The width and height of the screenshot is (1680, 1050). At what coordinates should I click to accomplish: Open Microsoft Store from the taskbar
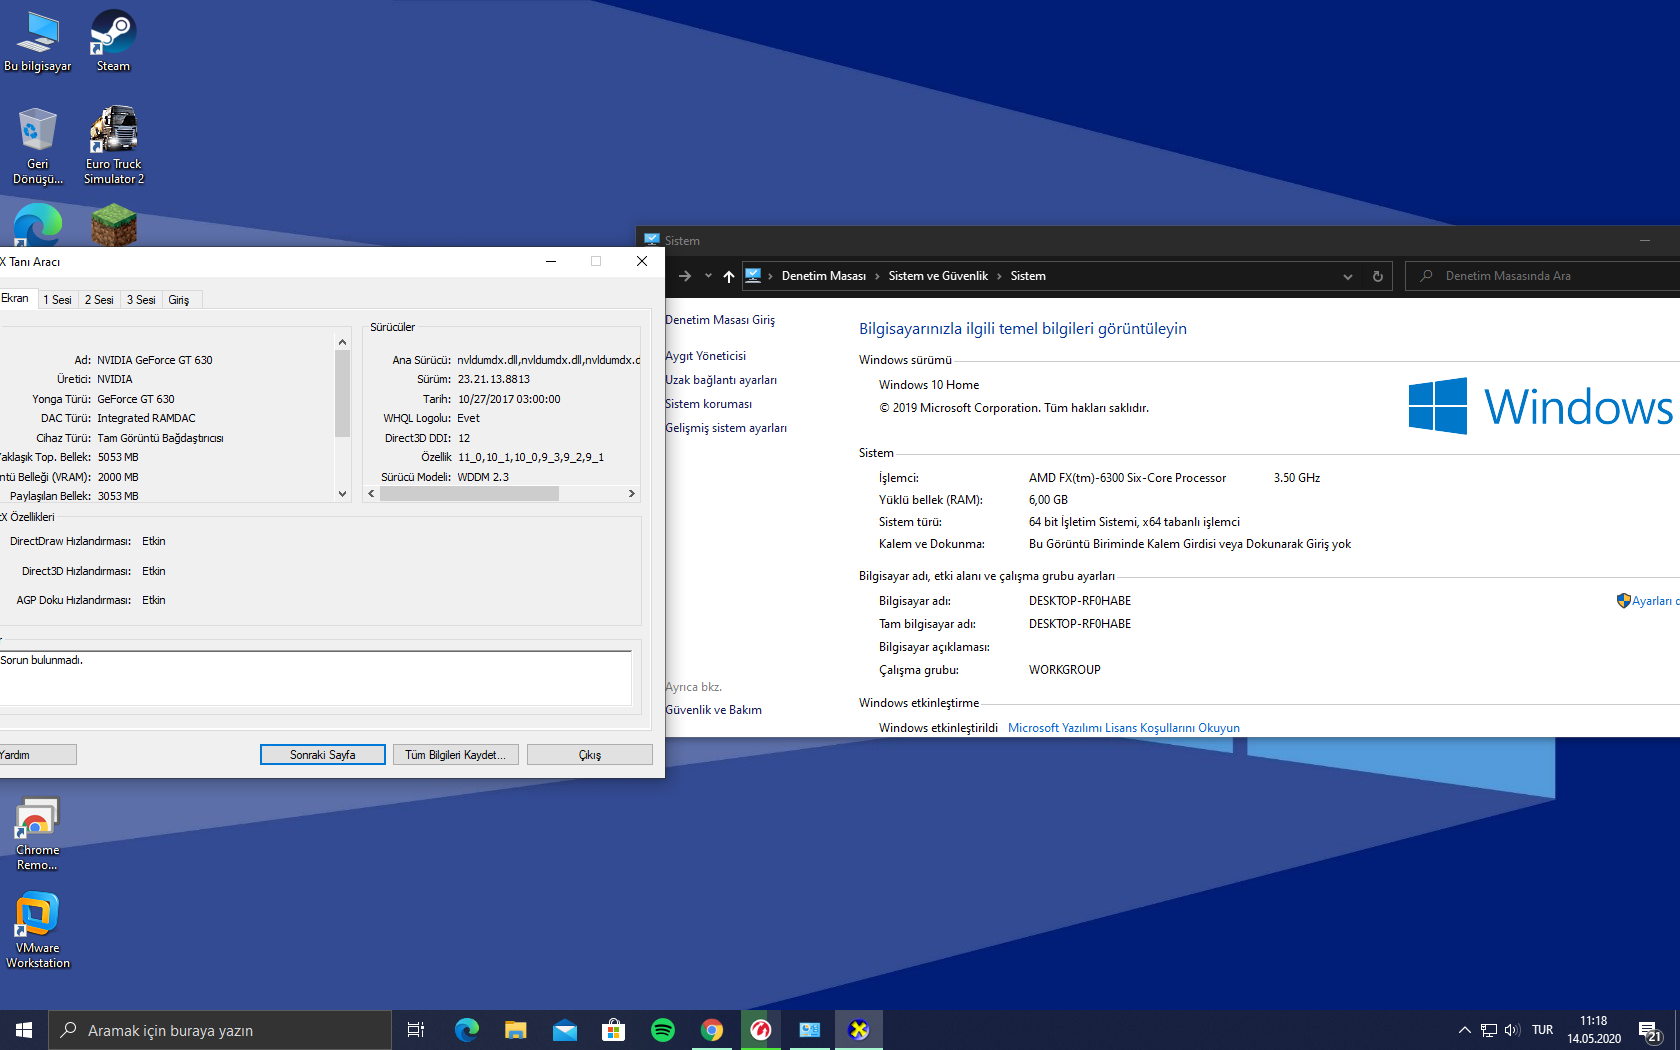pyautogui.click(x=613, y=1030)
